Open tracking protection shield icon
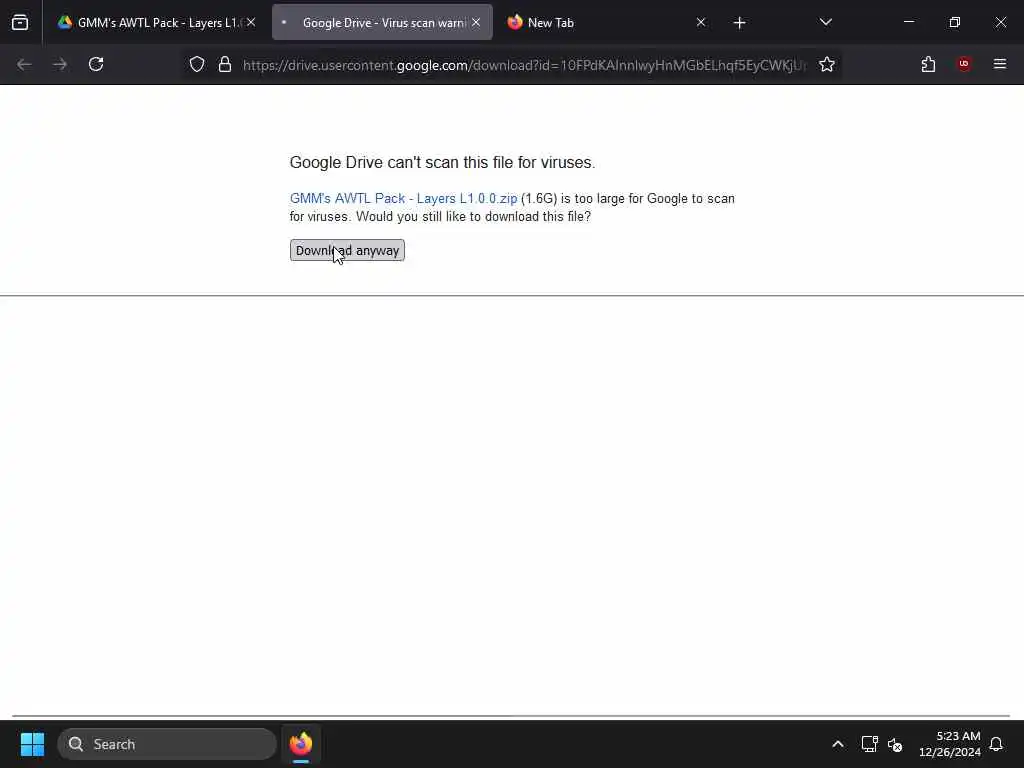The height and width of the screenshot is (768, 1024). [197, 64]
